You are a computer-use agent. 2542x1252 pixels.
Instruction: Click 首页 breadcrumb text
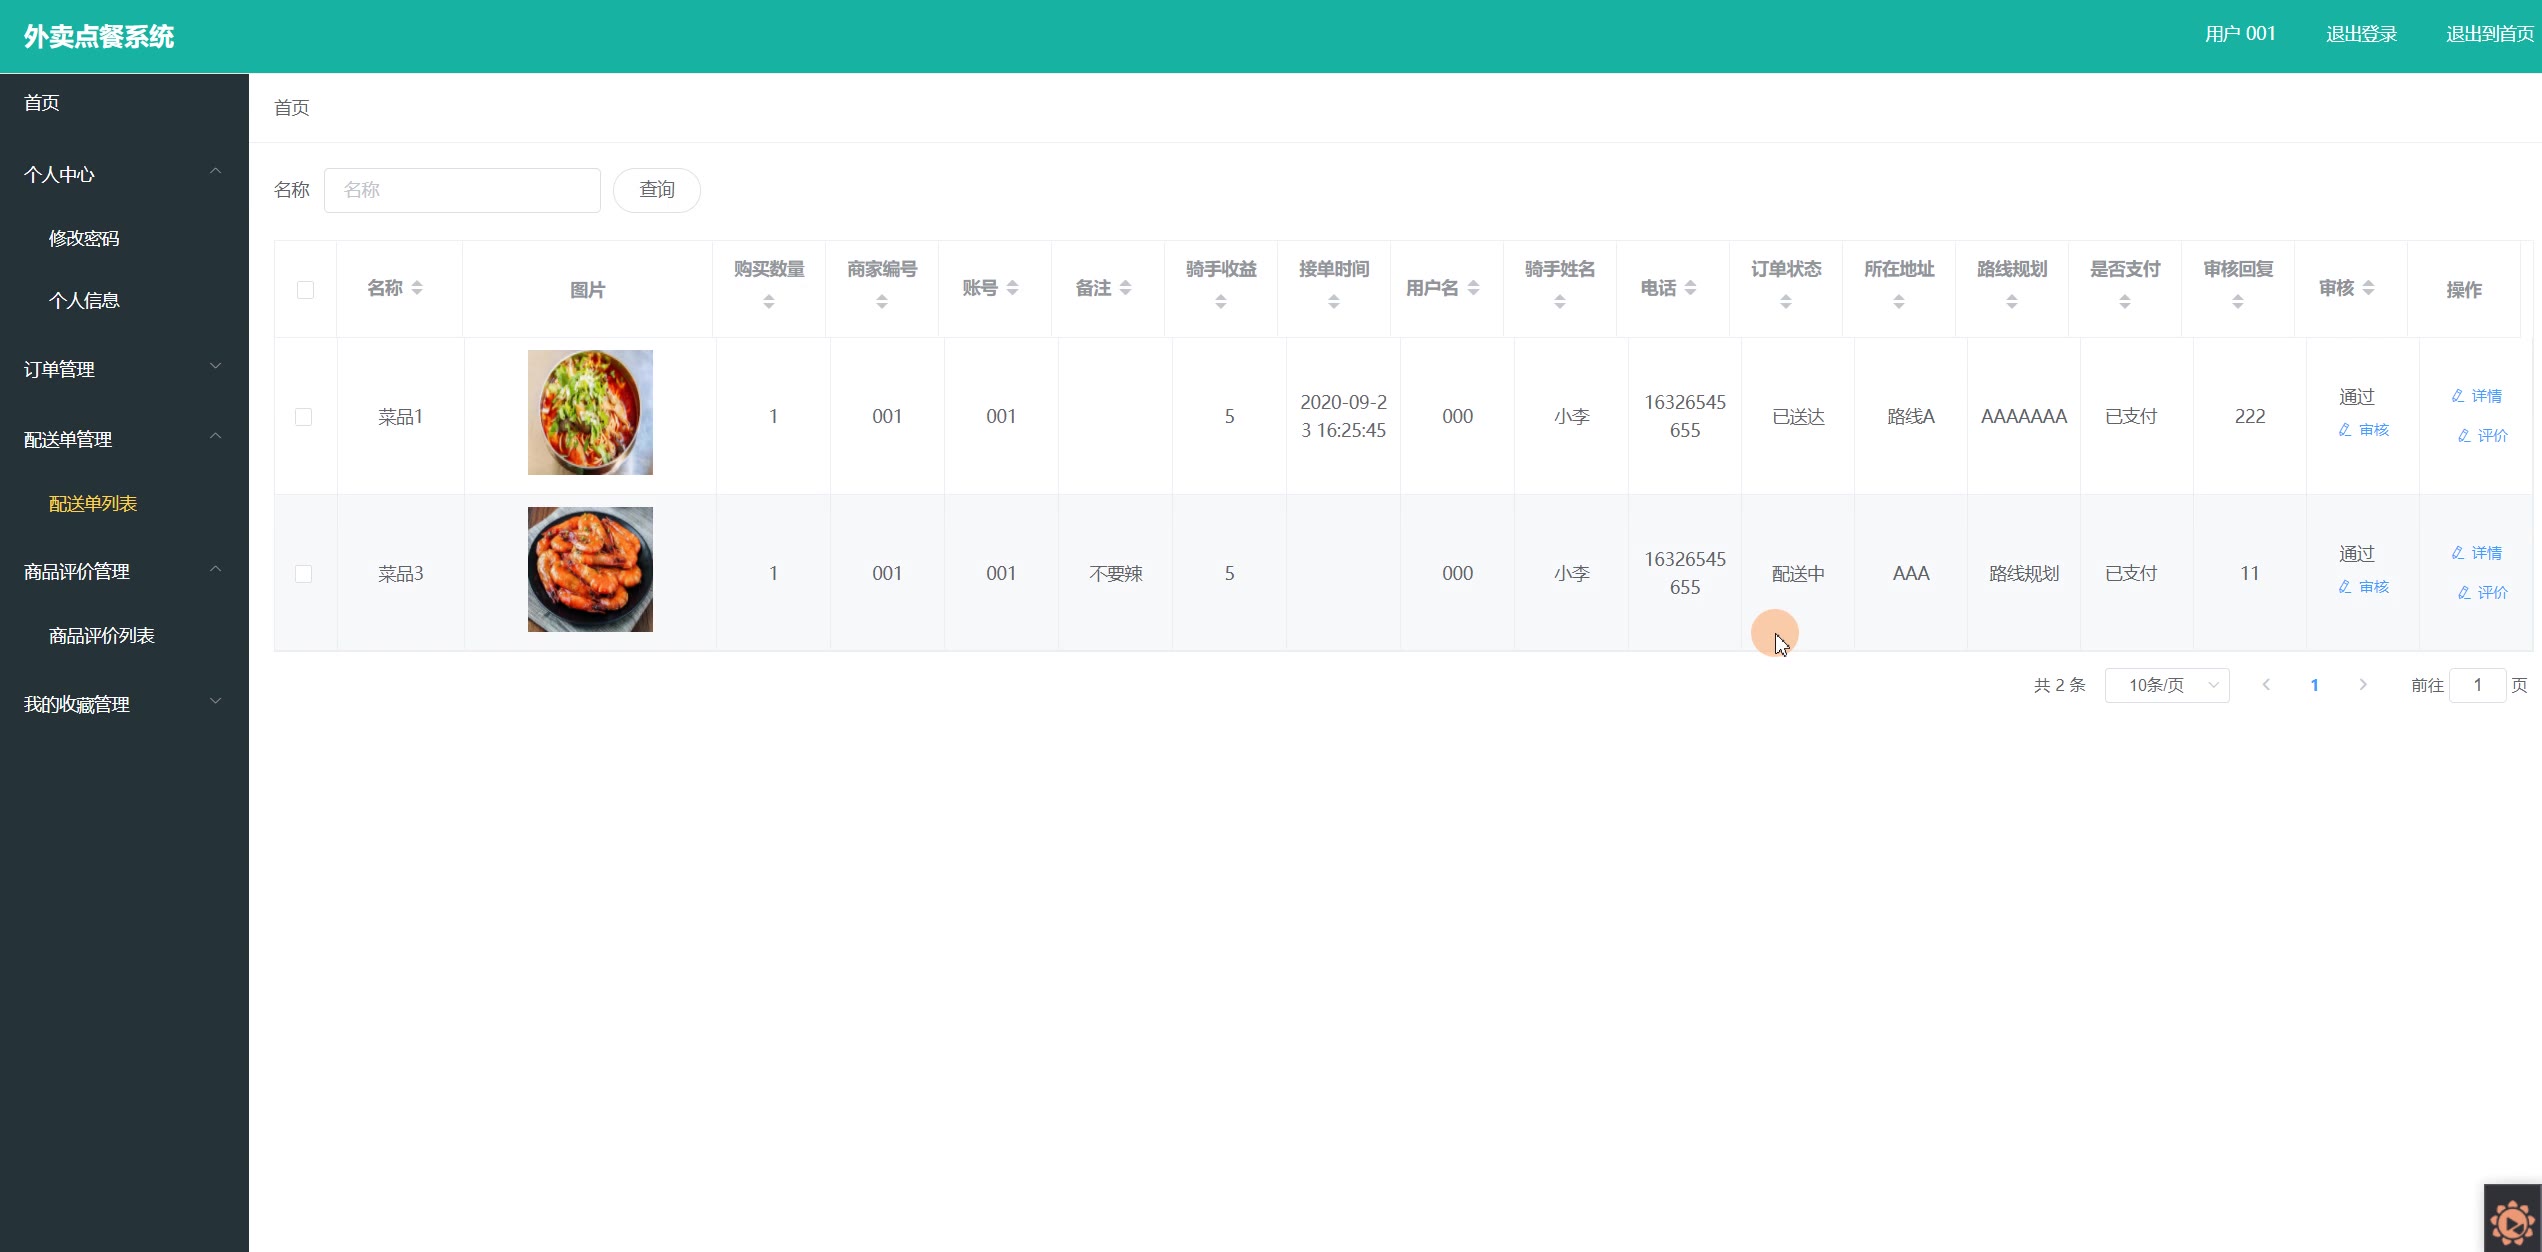point(292,107)
